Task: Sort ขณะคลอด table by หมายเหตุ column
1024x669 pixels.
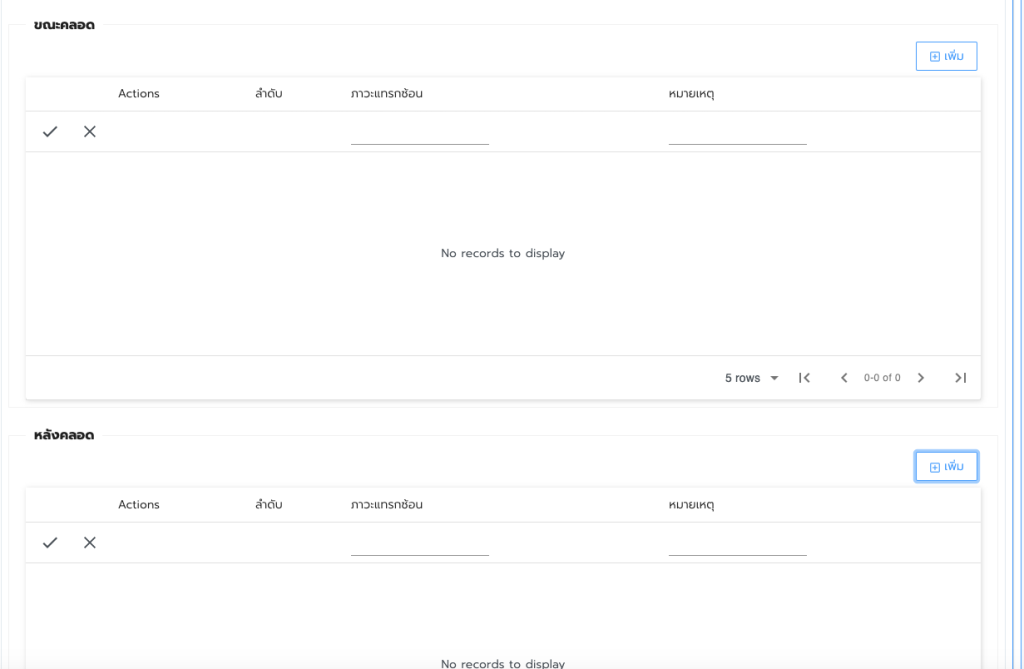Action: [x=691, y=94]
